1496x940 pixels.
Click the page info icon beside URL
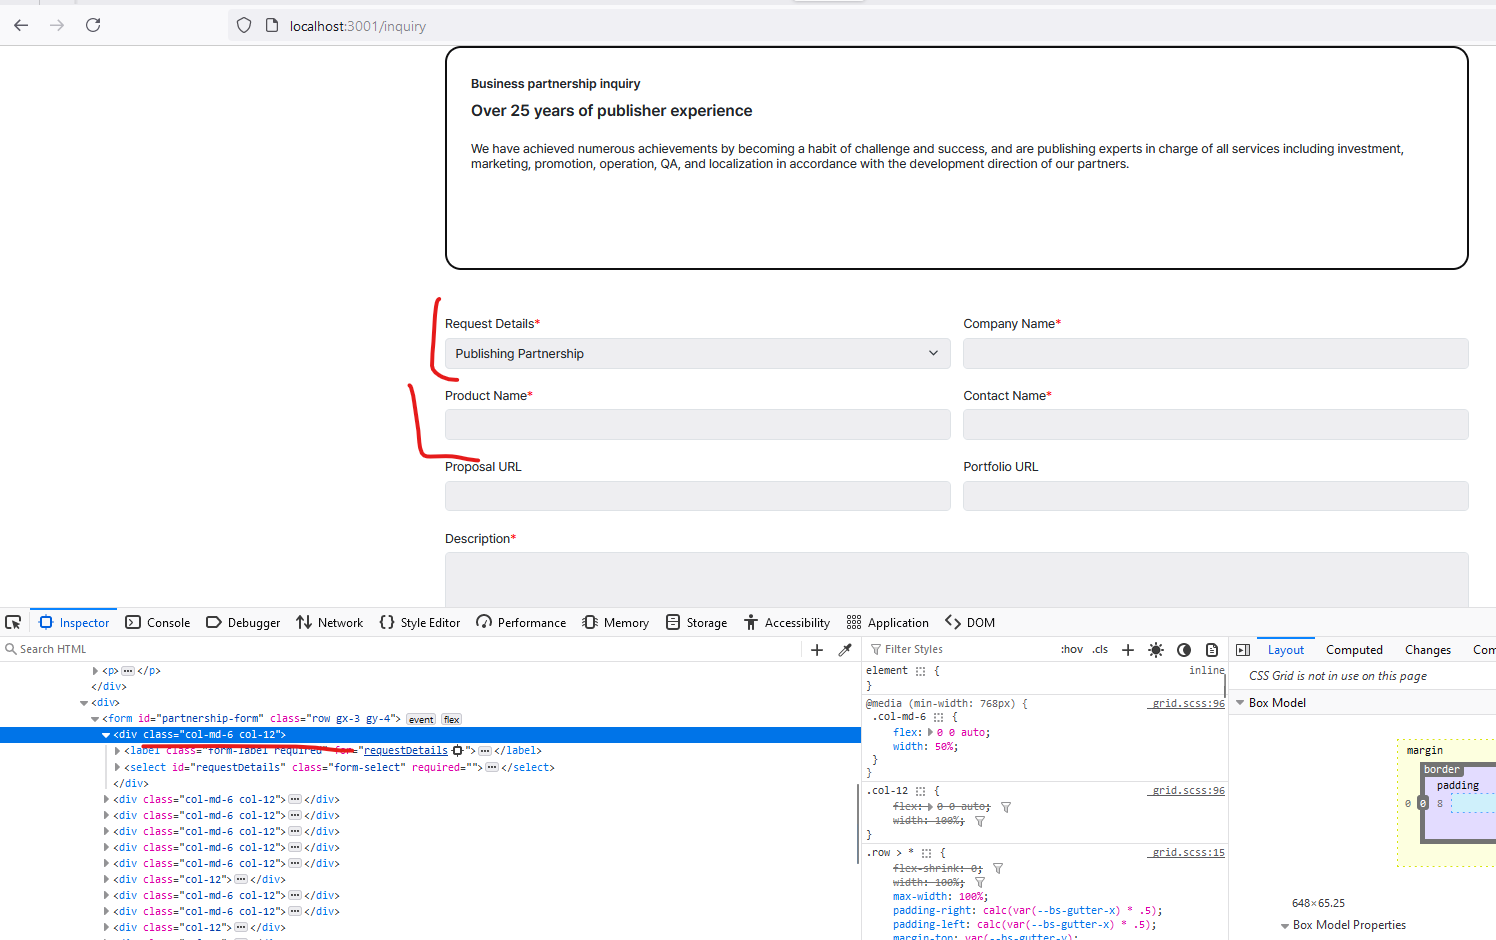271,25
